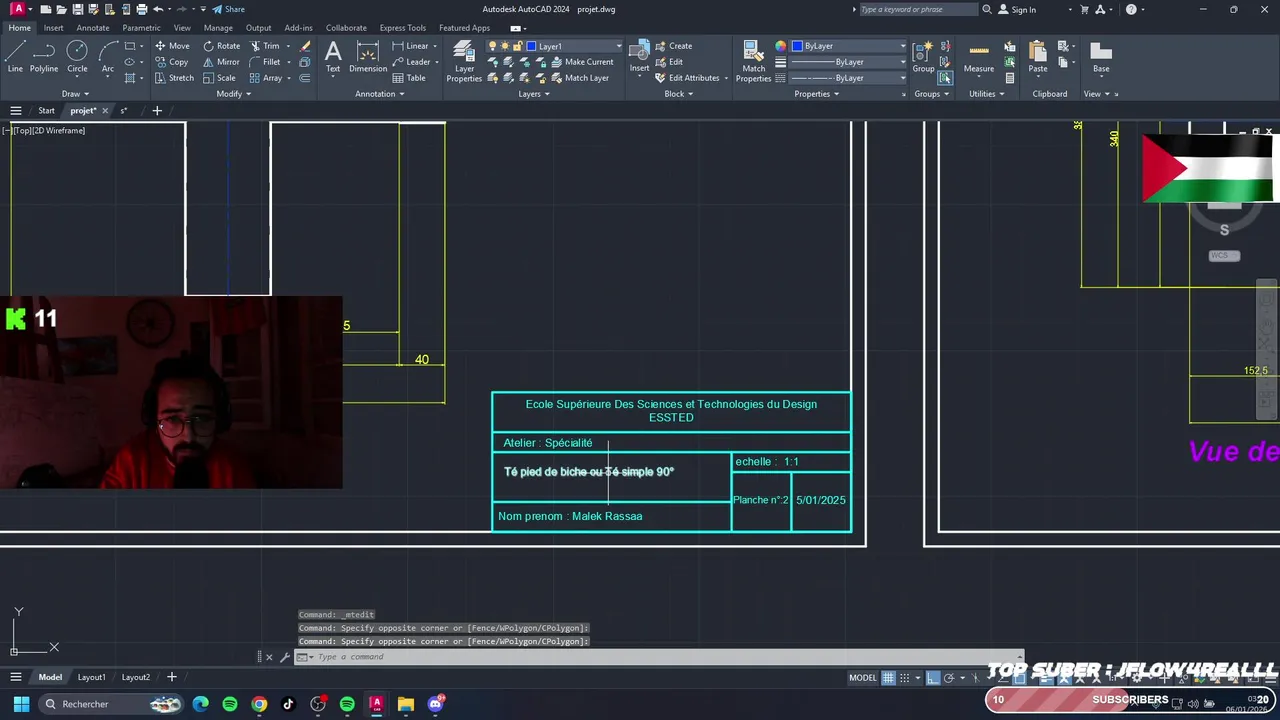Click Match Layer button
The width and height of the screenshot is (1280, 720).
pos(579,78)
